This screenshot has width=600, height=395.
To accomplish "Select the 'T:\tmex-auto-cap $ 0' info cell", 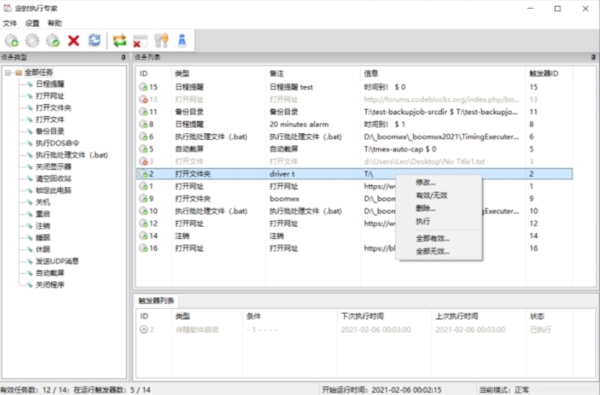I will [400, 149].
